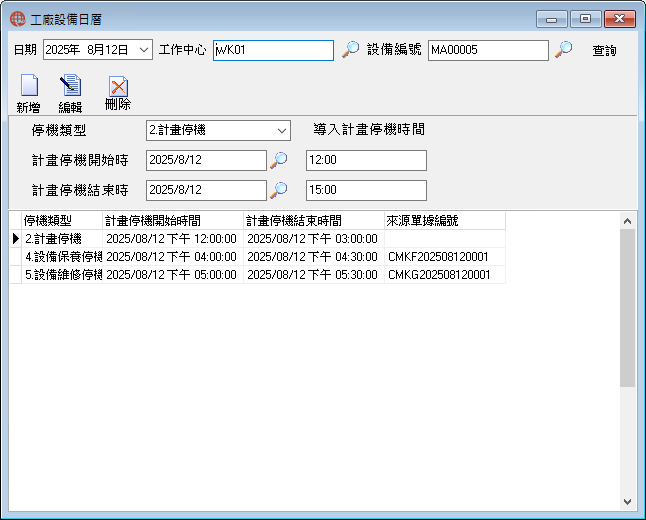This screenshot has width=646, height=520.
Task: Select the 5.設備維修停機 row
Action: click(257, 275)
